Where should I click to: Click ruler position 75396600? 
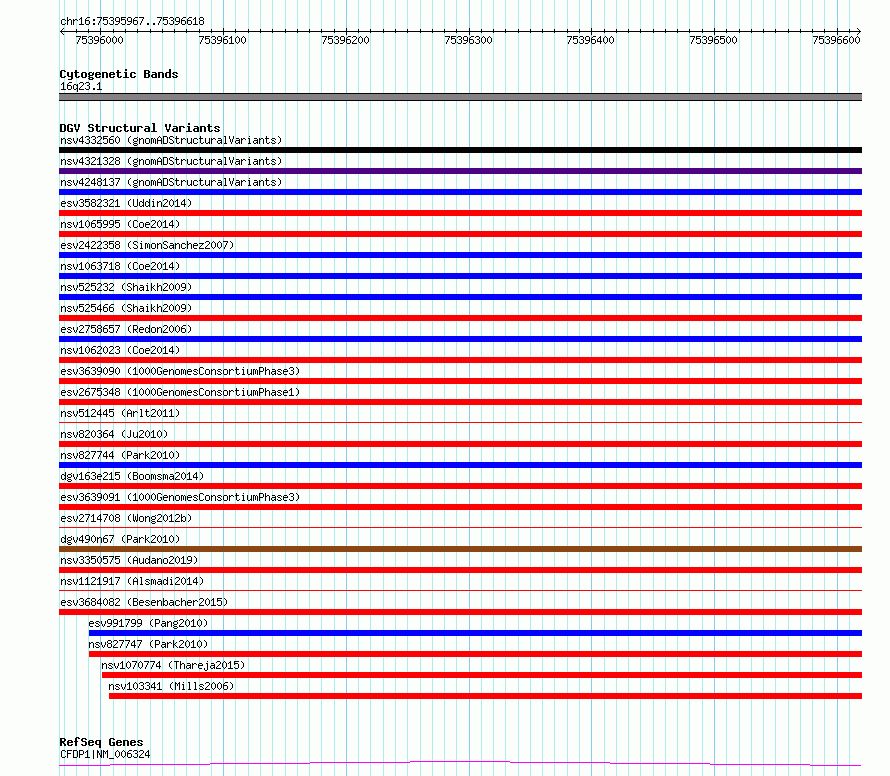[x=837, y=40]
